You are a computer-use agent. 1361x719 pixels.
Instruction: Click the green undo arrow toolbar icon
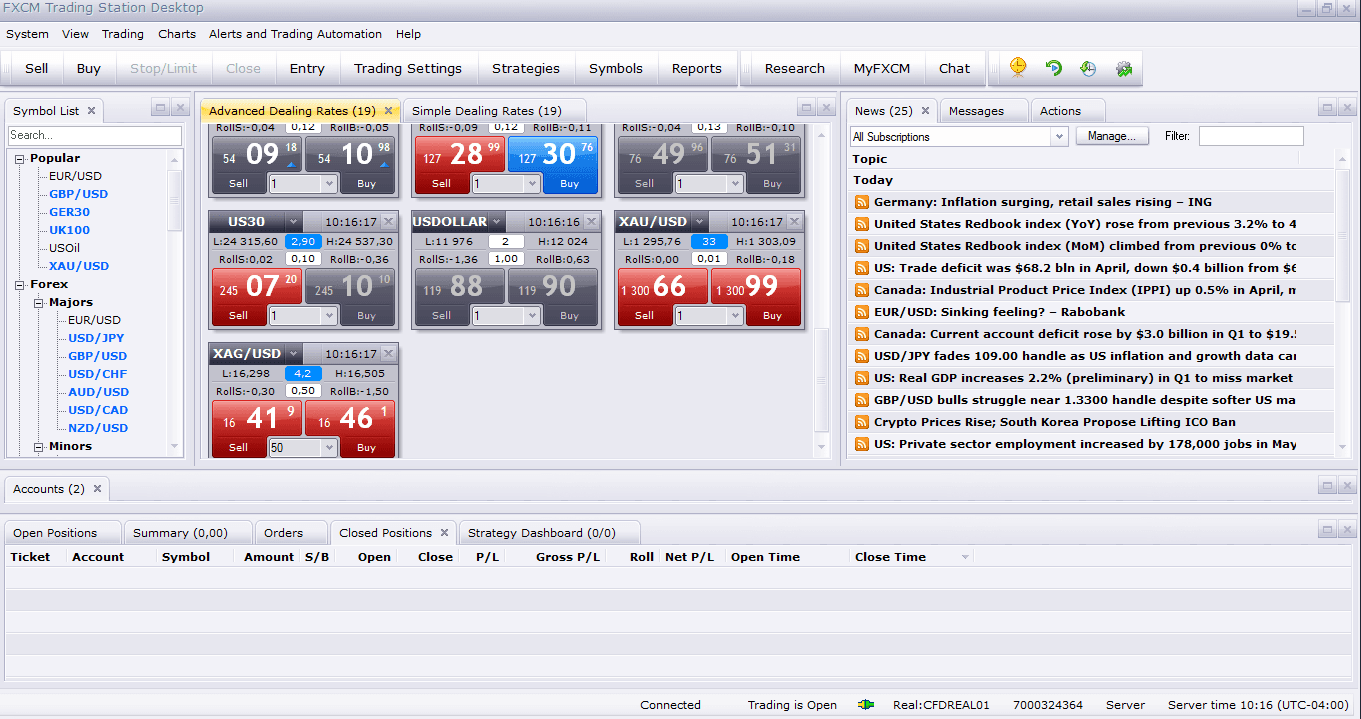tap(1053, 67)
